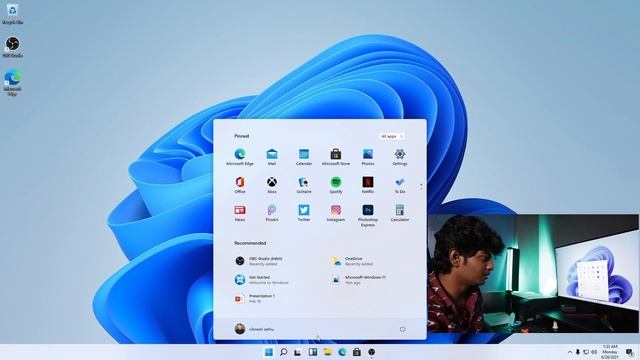Open Microsoft Store from pinned apps
Screen dimensions: 640x360
click(336, 157)
